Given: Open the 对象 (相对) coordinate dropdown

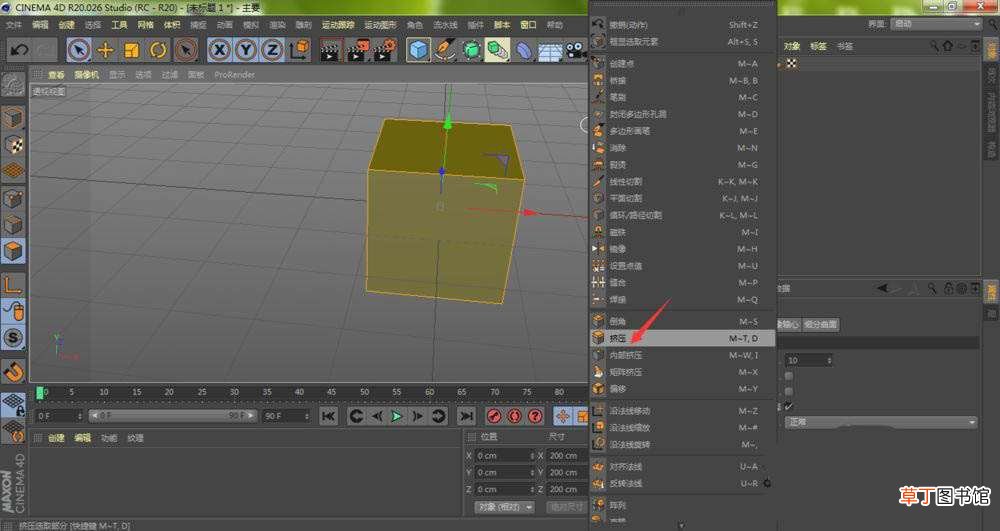Looking at the screenshot, I should 504,507.
